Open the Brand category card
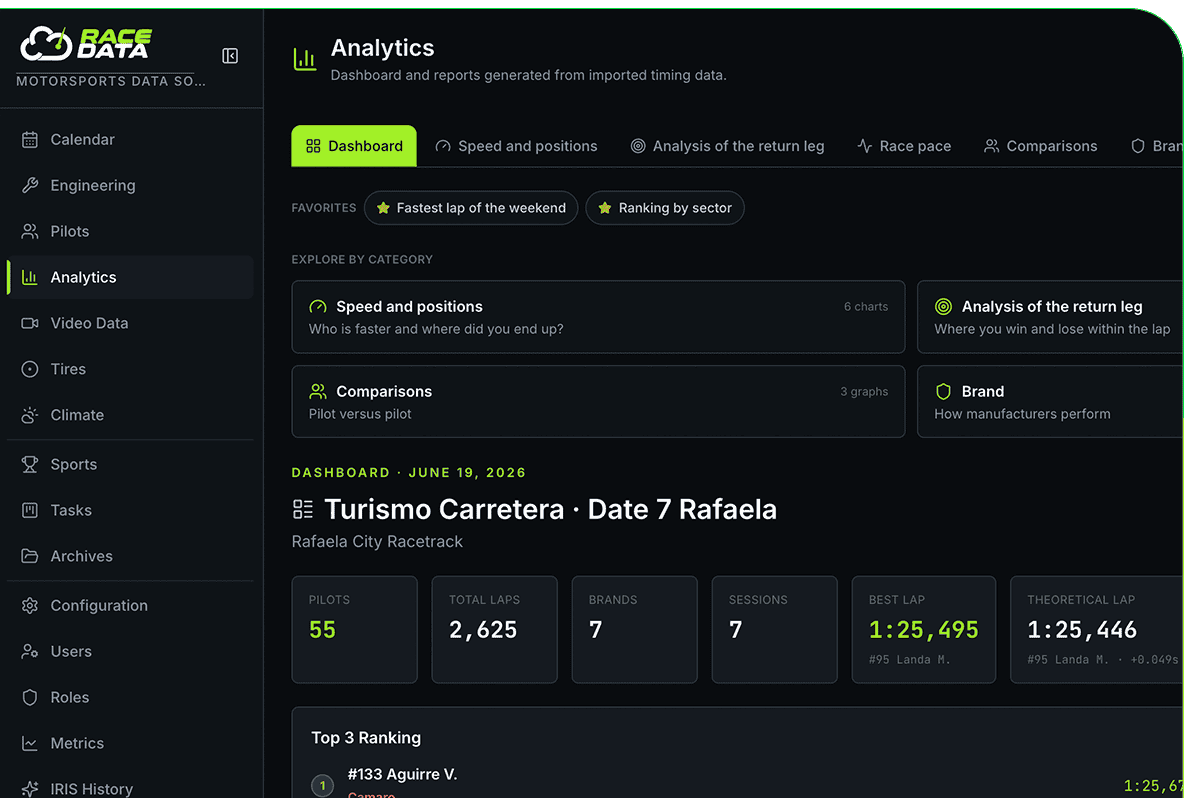 point(1051,401)
